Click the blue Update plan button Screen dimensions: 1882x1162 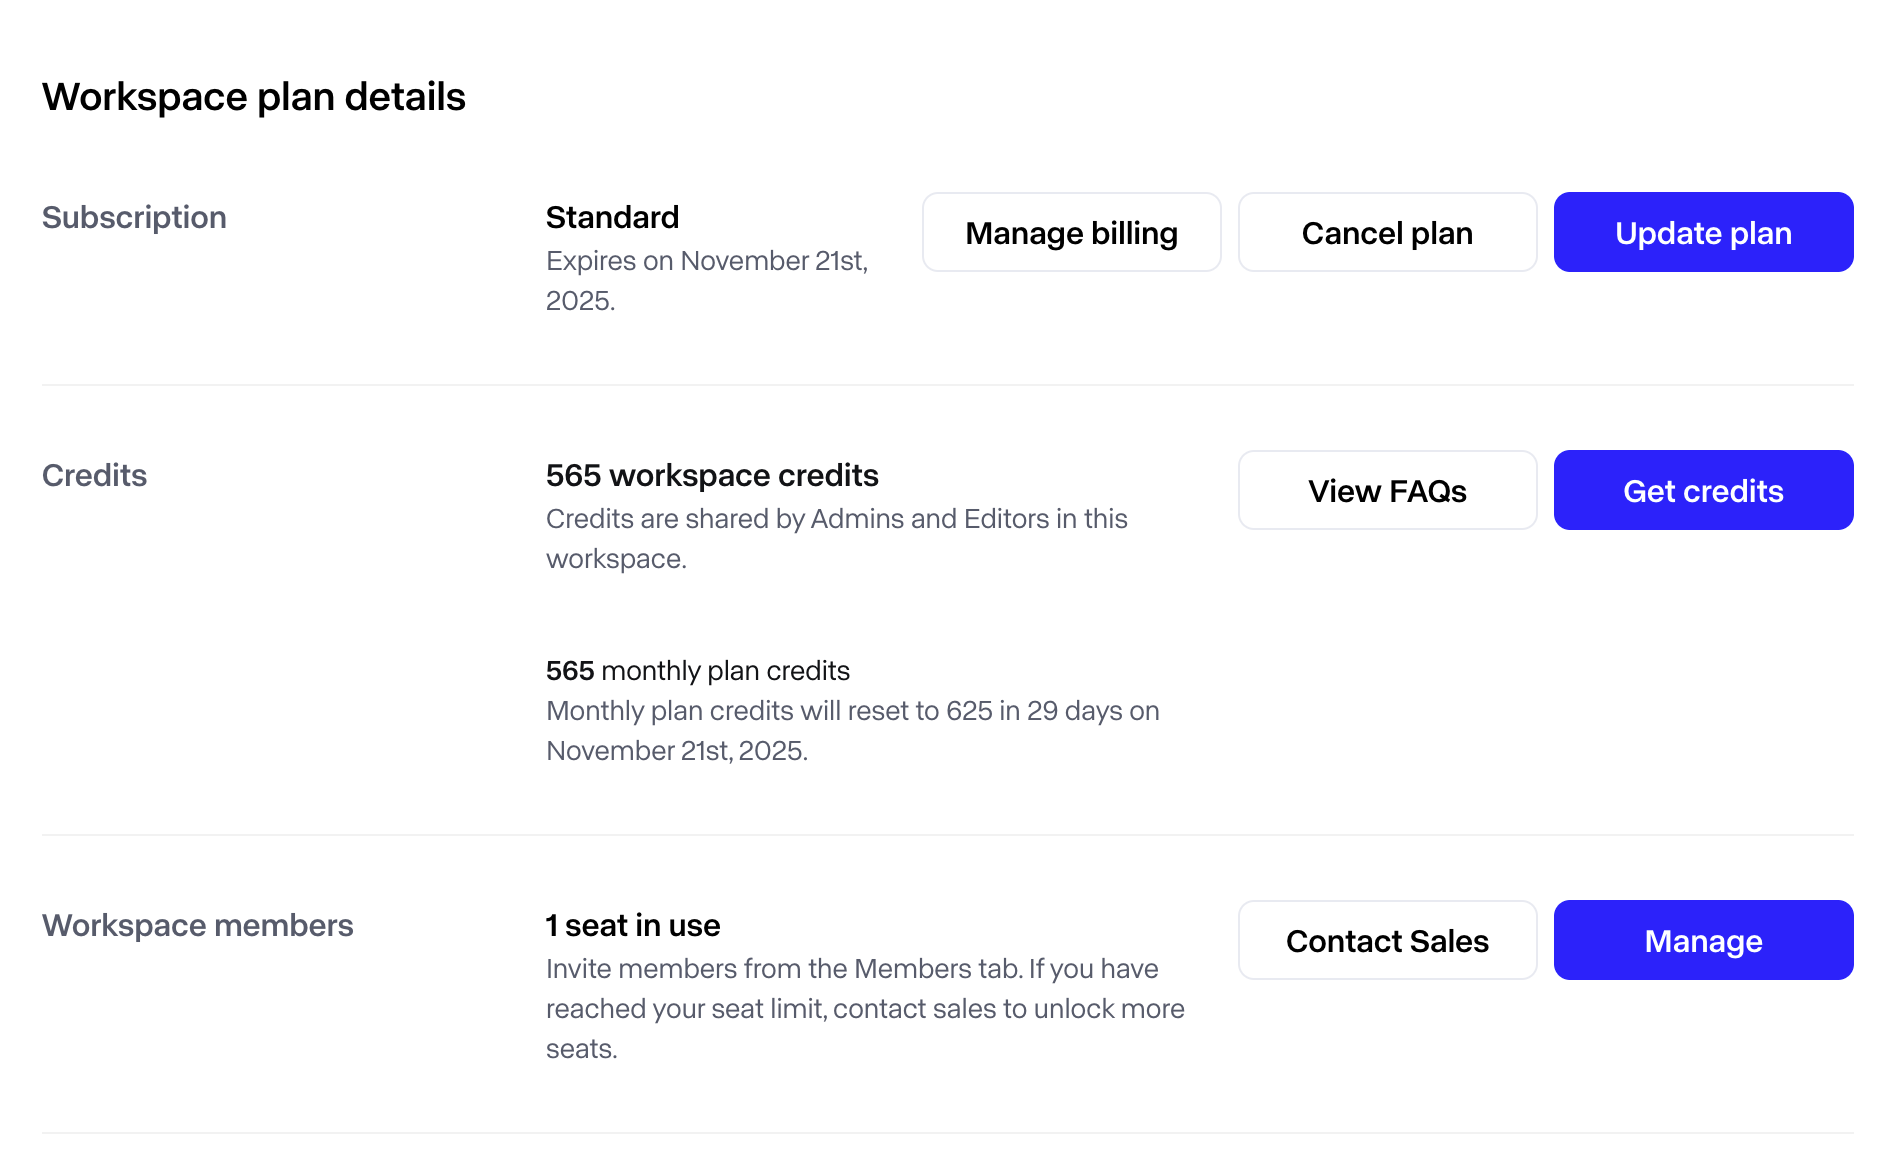point(1703,233)
